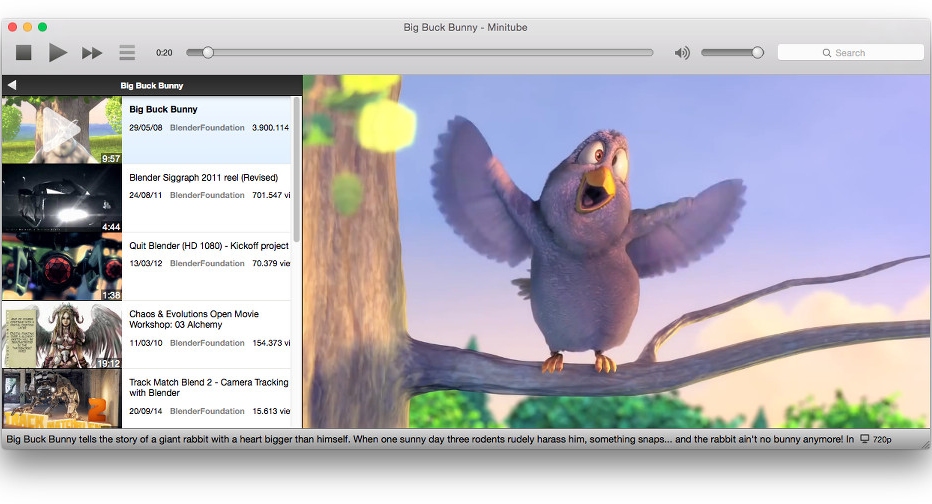Click the 29/05/08 date text
Viewport: 932px width, 504px height.
(146, 128)
